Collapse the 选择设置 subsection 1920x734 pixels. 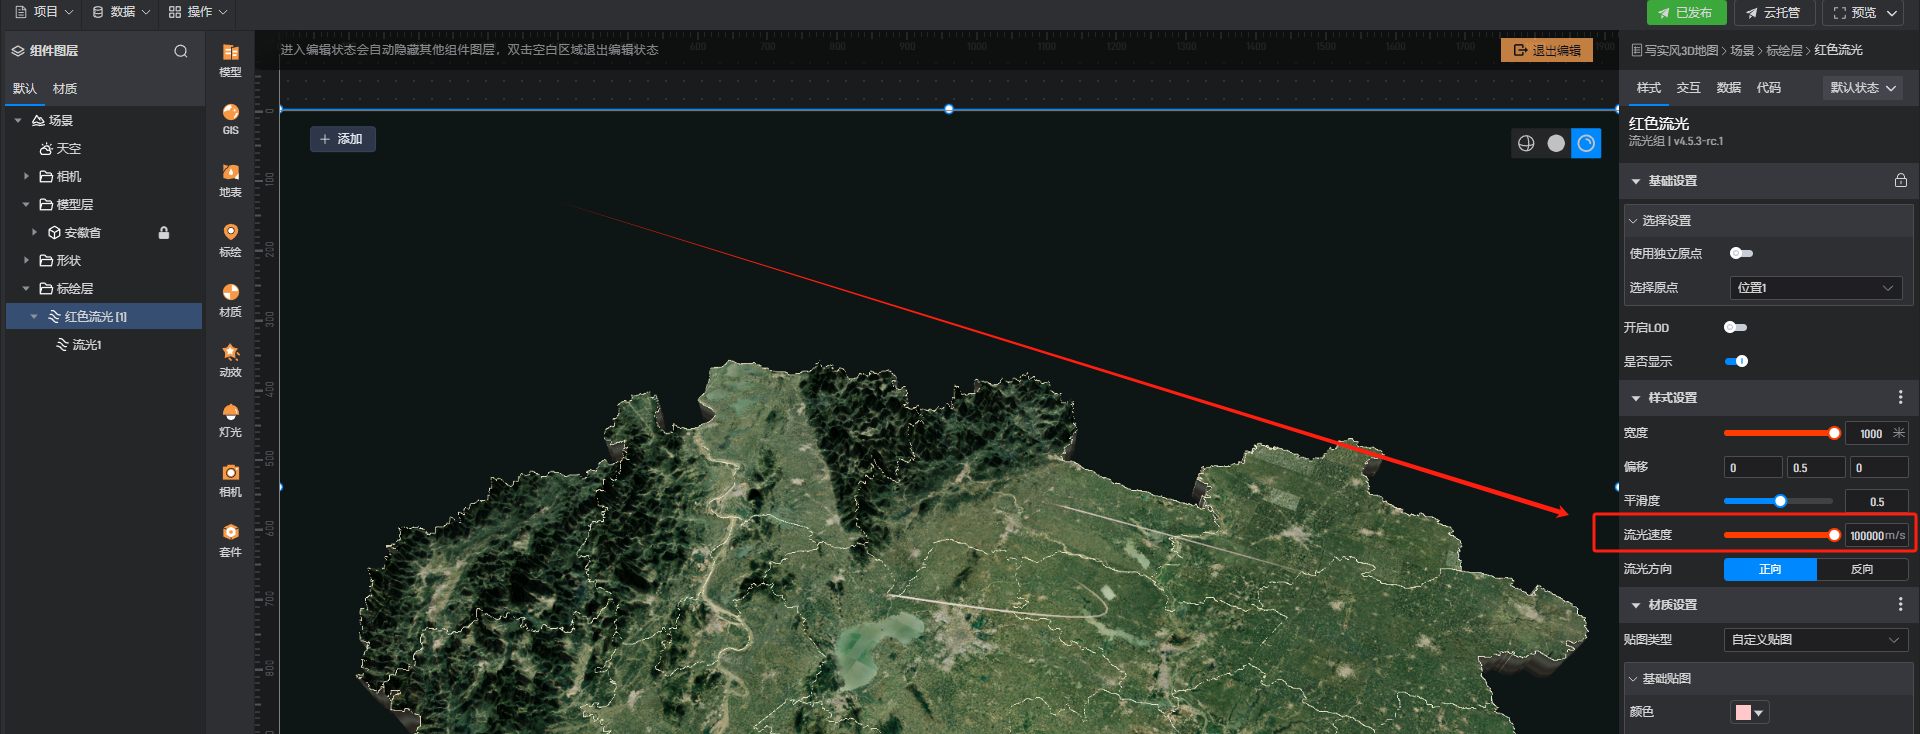point(1633,221)
